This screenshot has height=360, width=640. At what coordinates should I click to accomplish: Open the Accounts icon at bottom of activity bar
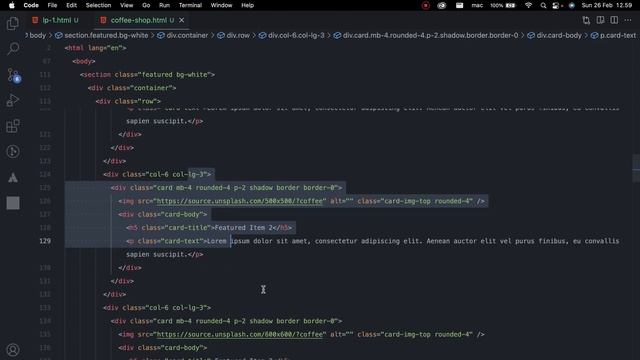(x=13, y=350)
